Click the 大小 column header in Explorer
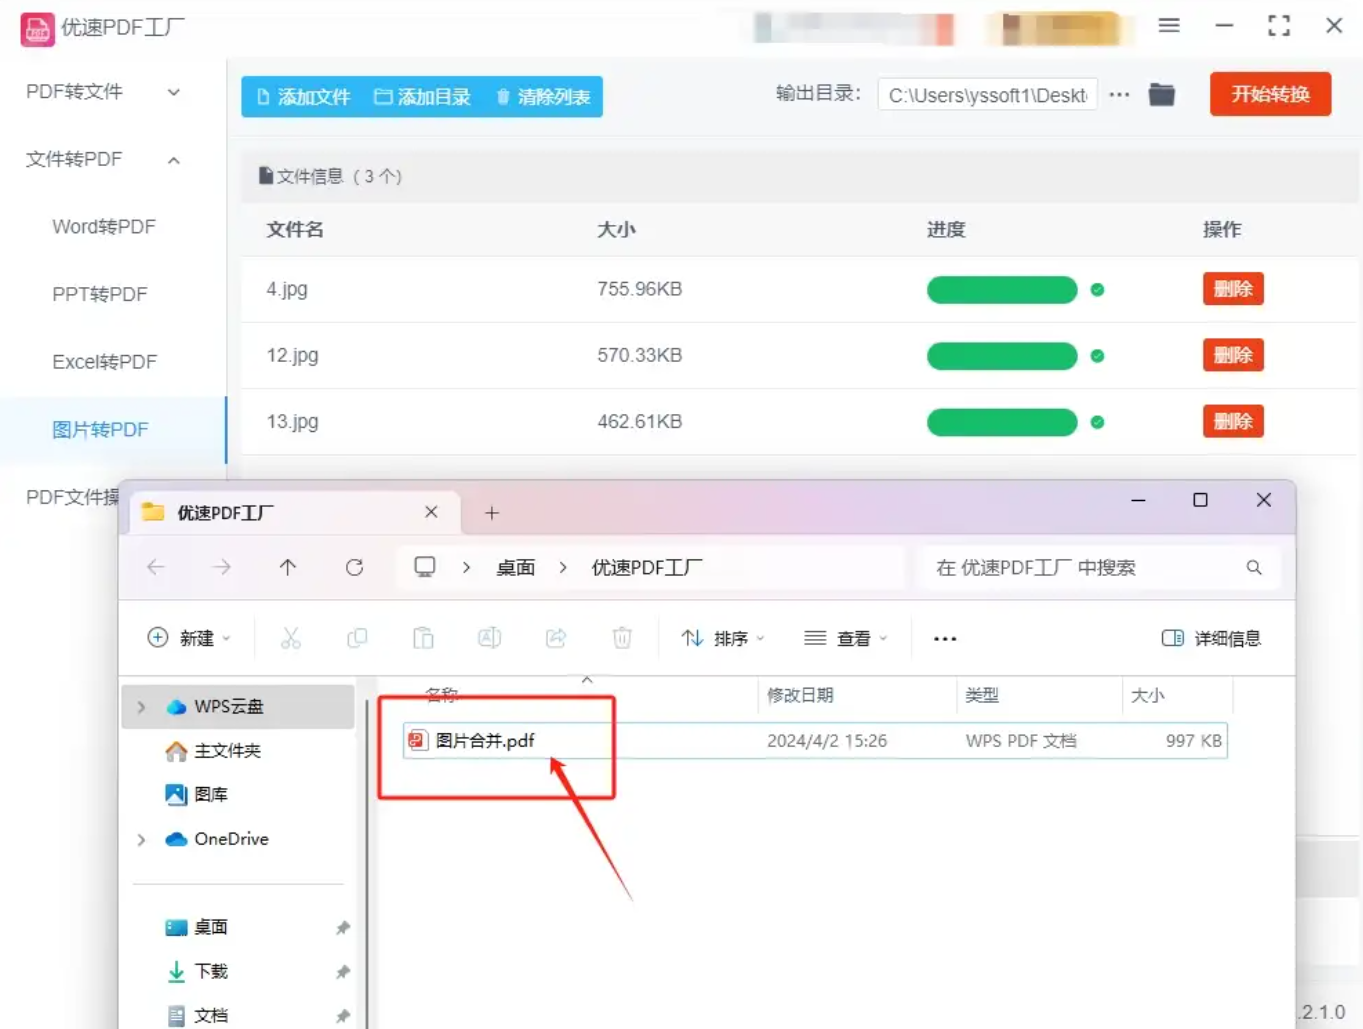 [1147, 695]
